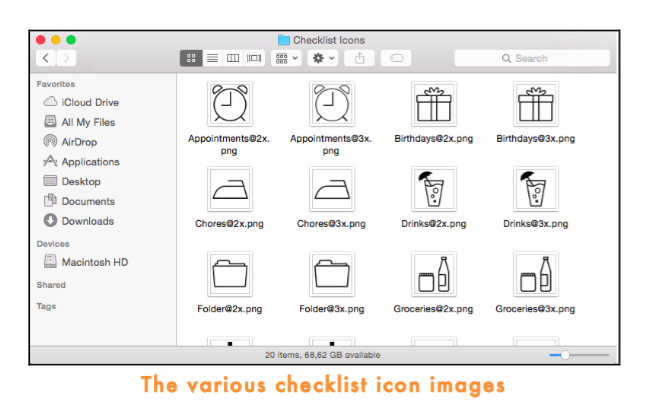This screenshot has width=646, height=412.
Task: Click the Edit Tags toolbar button
Action: 396,58
